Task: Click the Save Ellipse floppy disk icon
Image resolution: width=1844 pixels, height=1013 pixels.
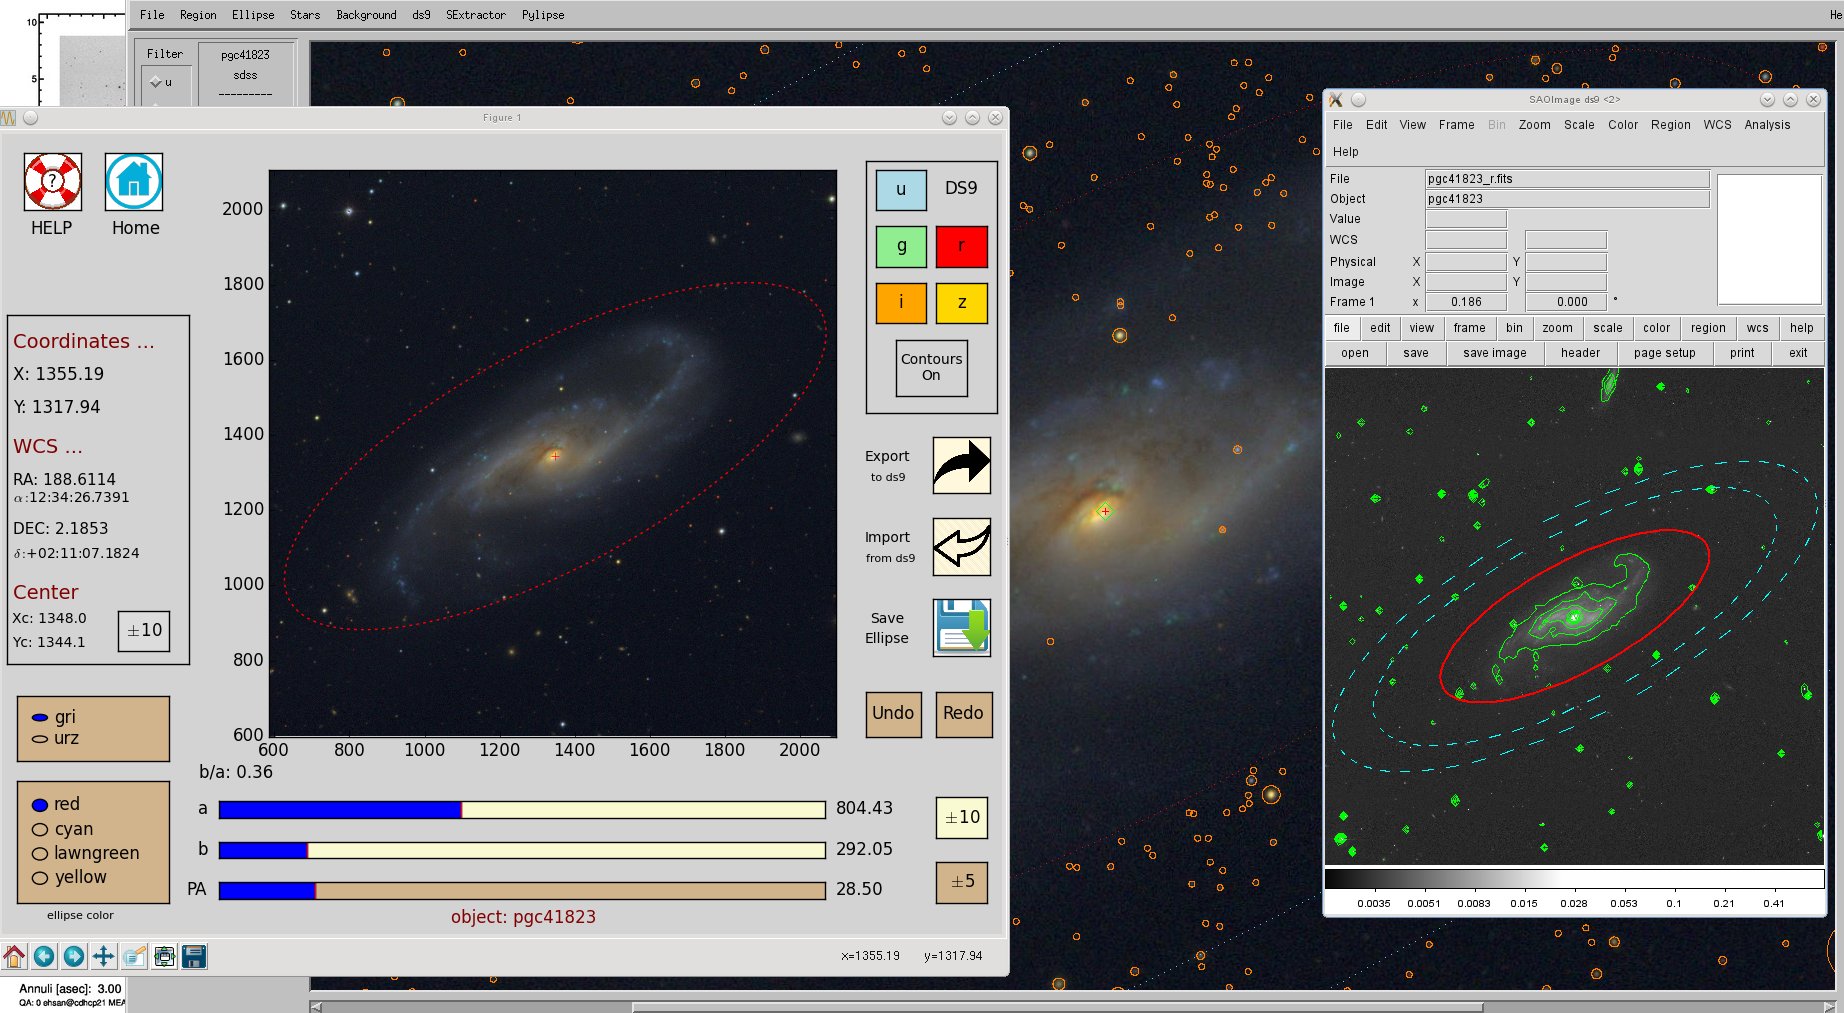Action: tap(961, 627)
